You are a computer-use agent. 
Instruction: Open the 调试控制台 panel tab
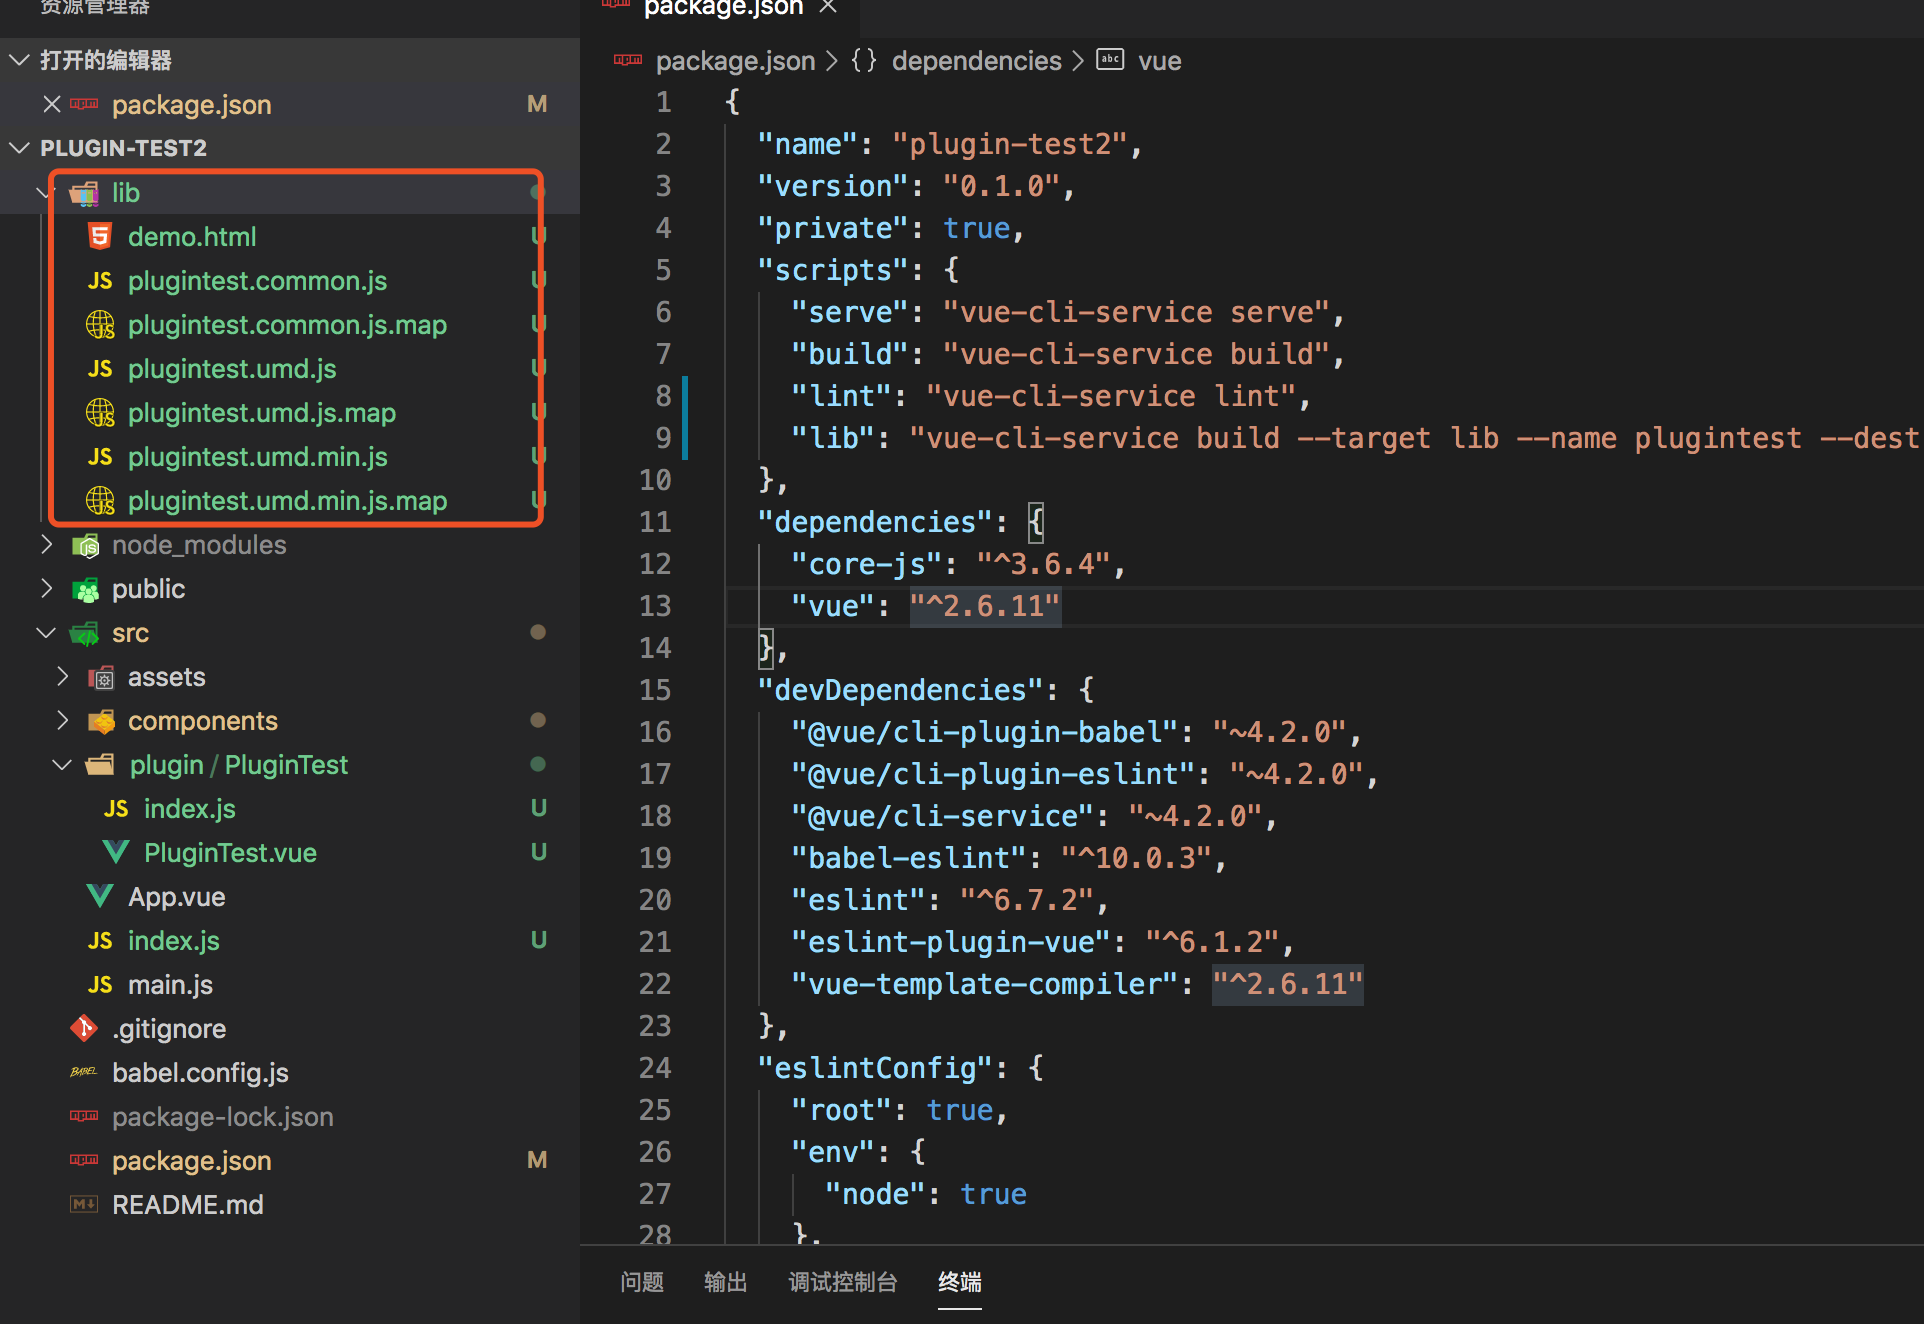[x=842, y=1282]
